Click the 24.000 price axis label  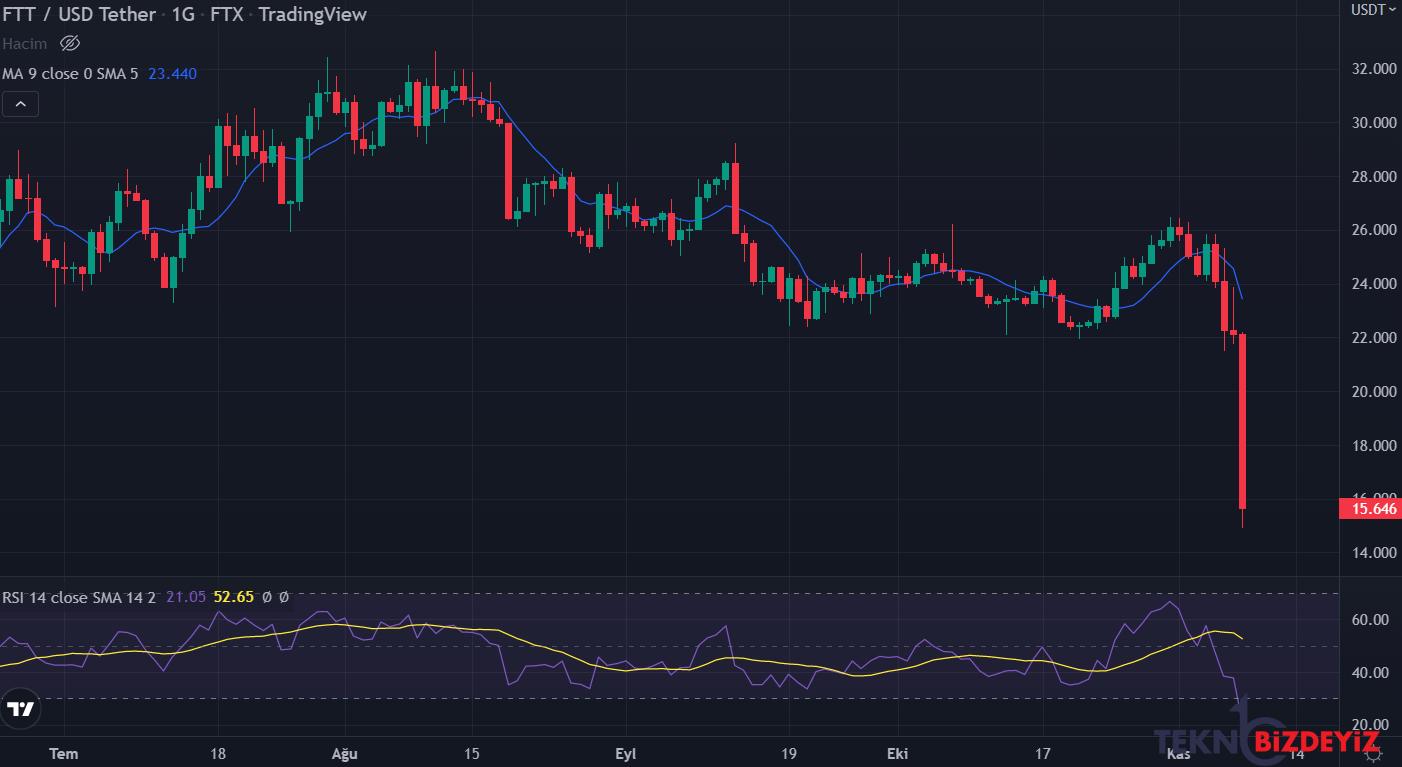coord(1373,284)
